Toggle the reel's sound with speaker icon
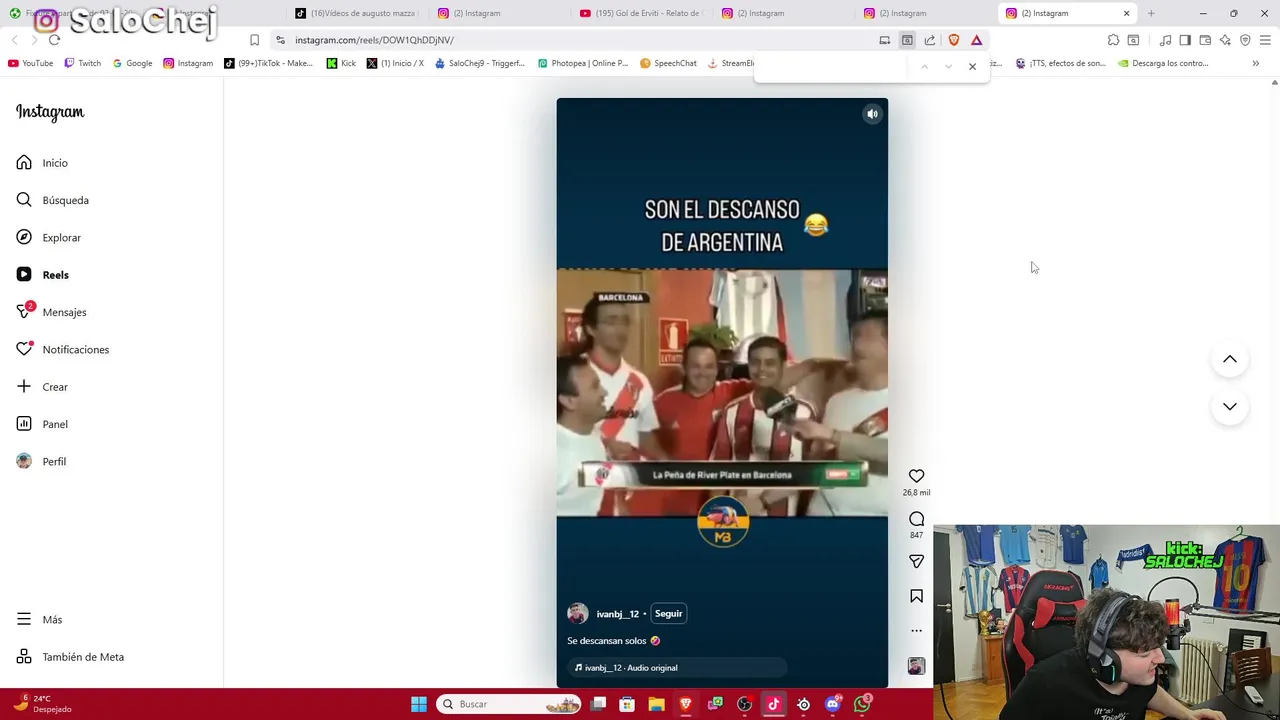1280x720 pixels. click(872, 114)
